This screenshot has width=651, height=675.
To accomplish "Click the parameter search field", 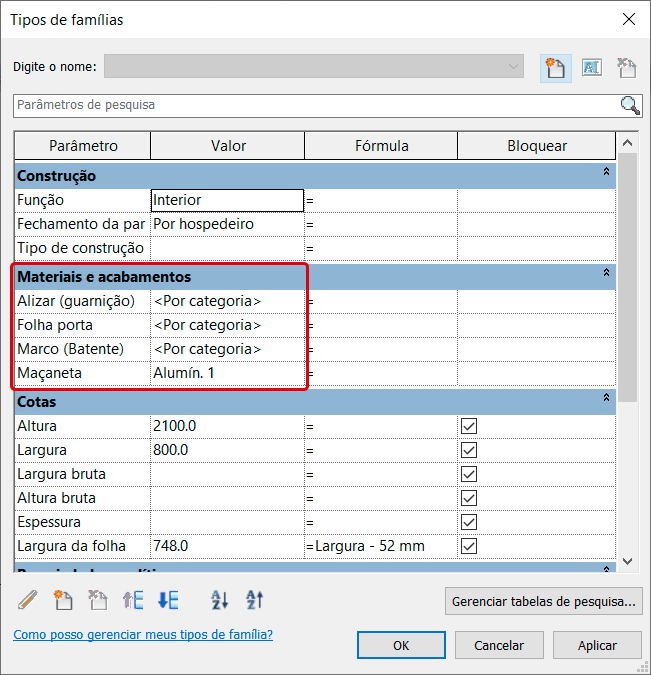I will 315,105.
